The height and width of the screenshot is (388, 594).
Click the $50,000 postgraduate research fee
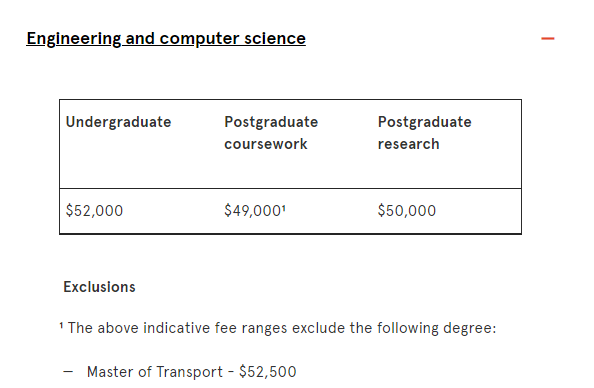[x=407, y=211]
